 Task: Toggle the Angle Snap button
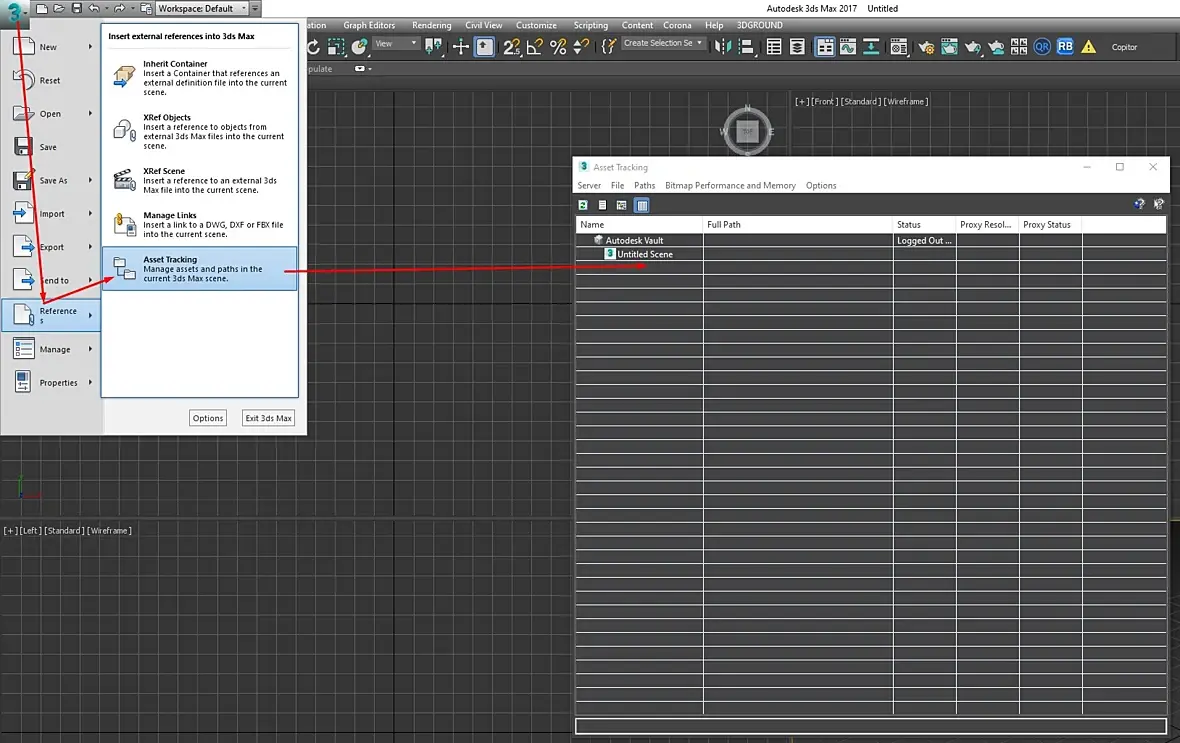pyautogui.click(x=535, y=47)
